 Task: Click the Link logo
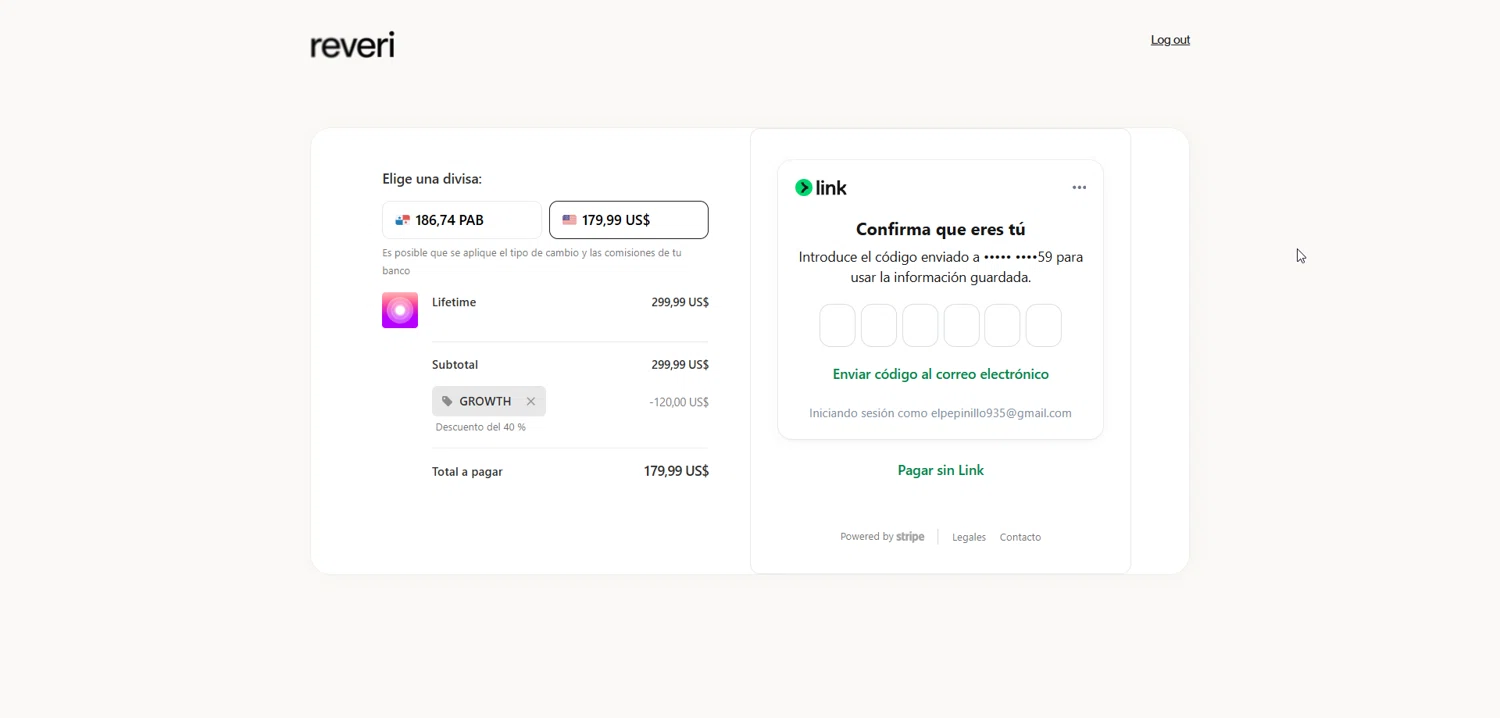(x=821, y=188)
